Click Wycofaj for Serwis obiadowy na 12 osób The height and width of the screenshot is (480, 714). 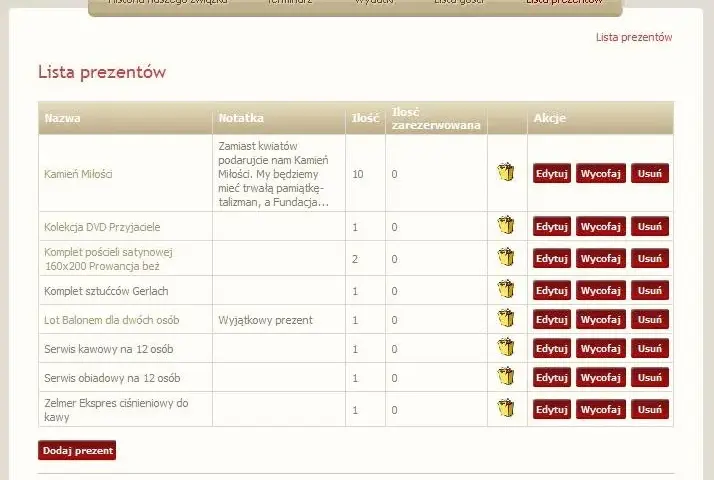pyautogui.click(x=601, y=378)
